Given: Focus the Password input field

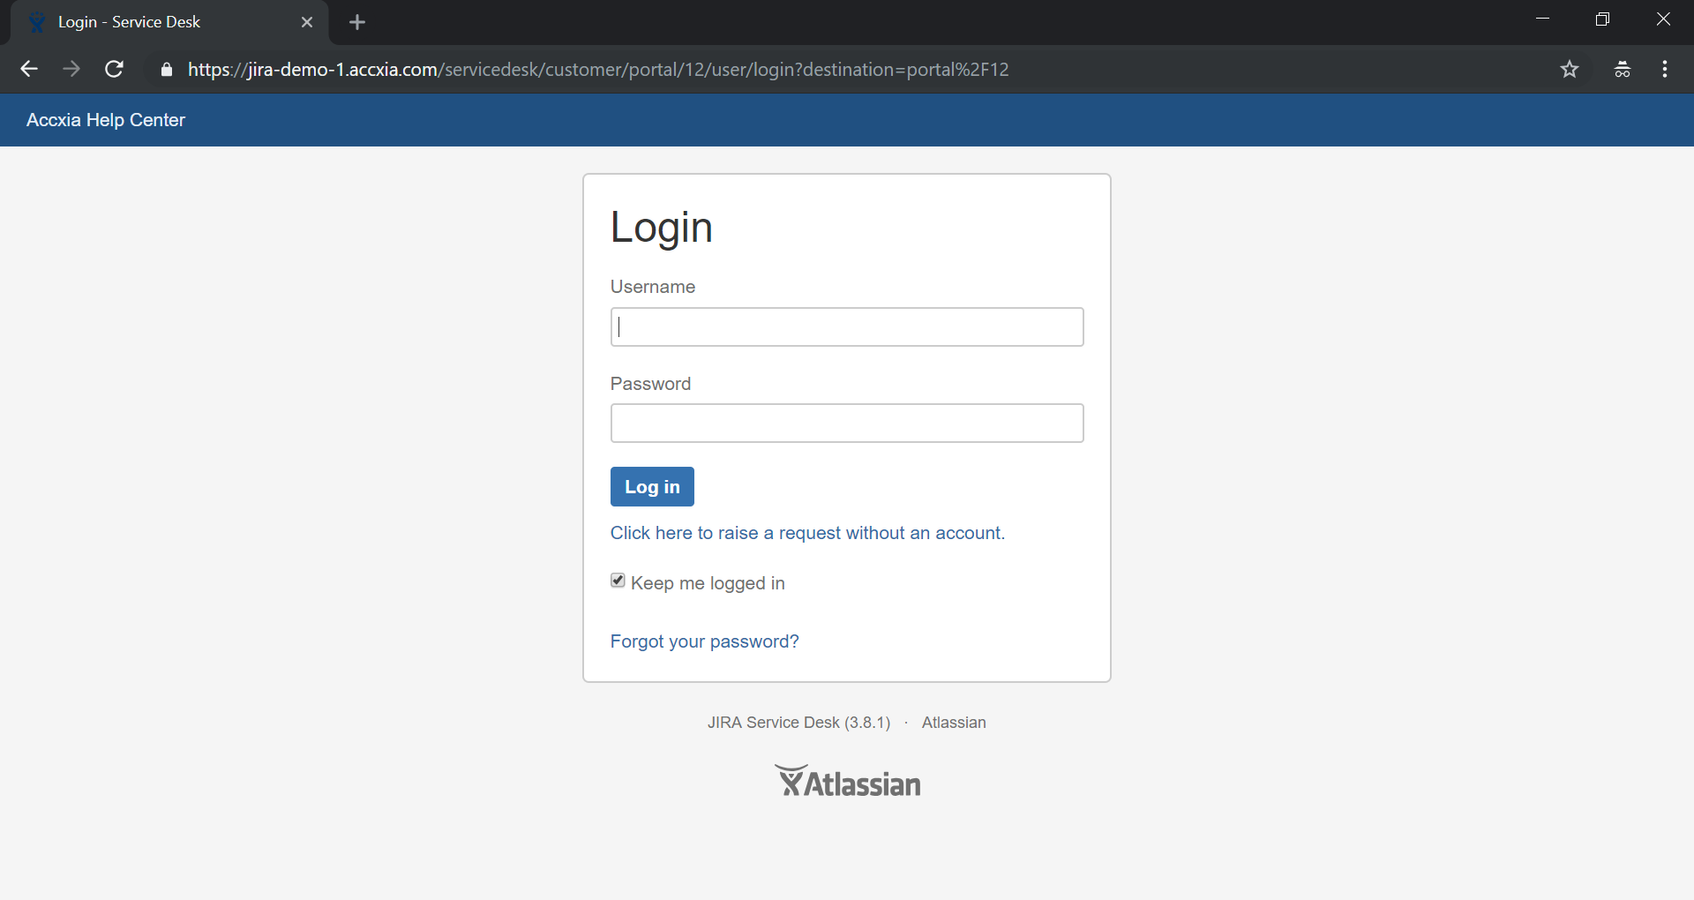Looking at the screenshot, I should (847, 423).
